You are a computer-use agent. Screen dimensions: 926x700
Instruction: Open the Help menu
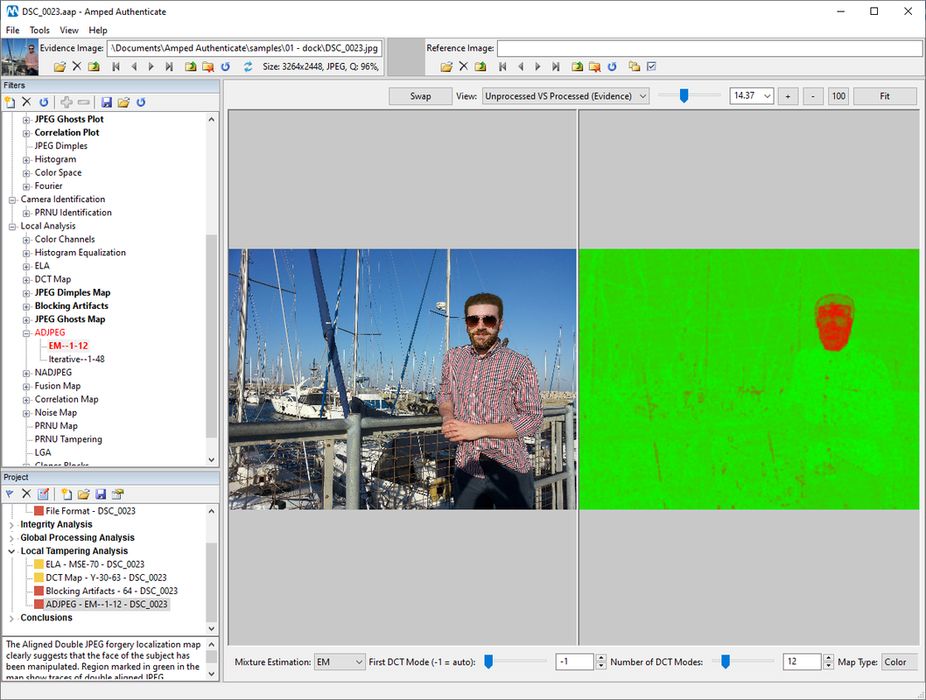(x=98, y=30)
